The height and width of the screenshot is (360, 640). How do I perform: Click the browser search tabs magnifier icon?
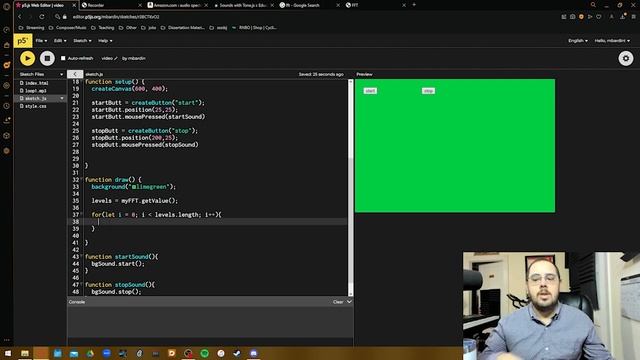point(593,5)
